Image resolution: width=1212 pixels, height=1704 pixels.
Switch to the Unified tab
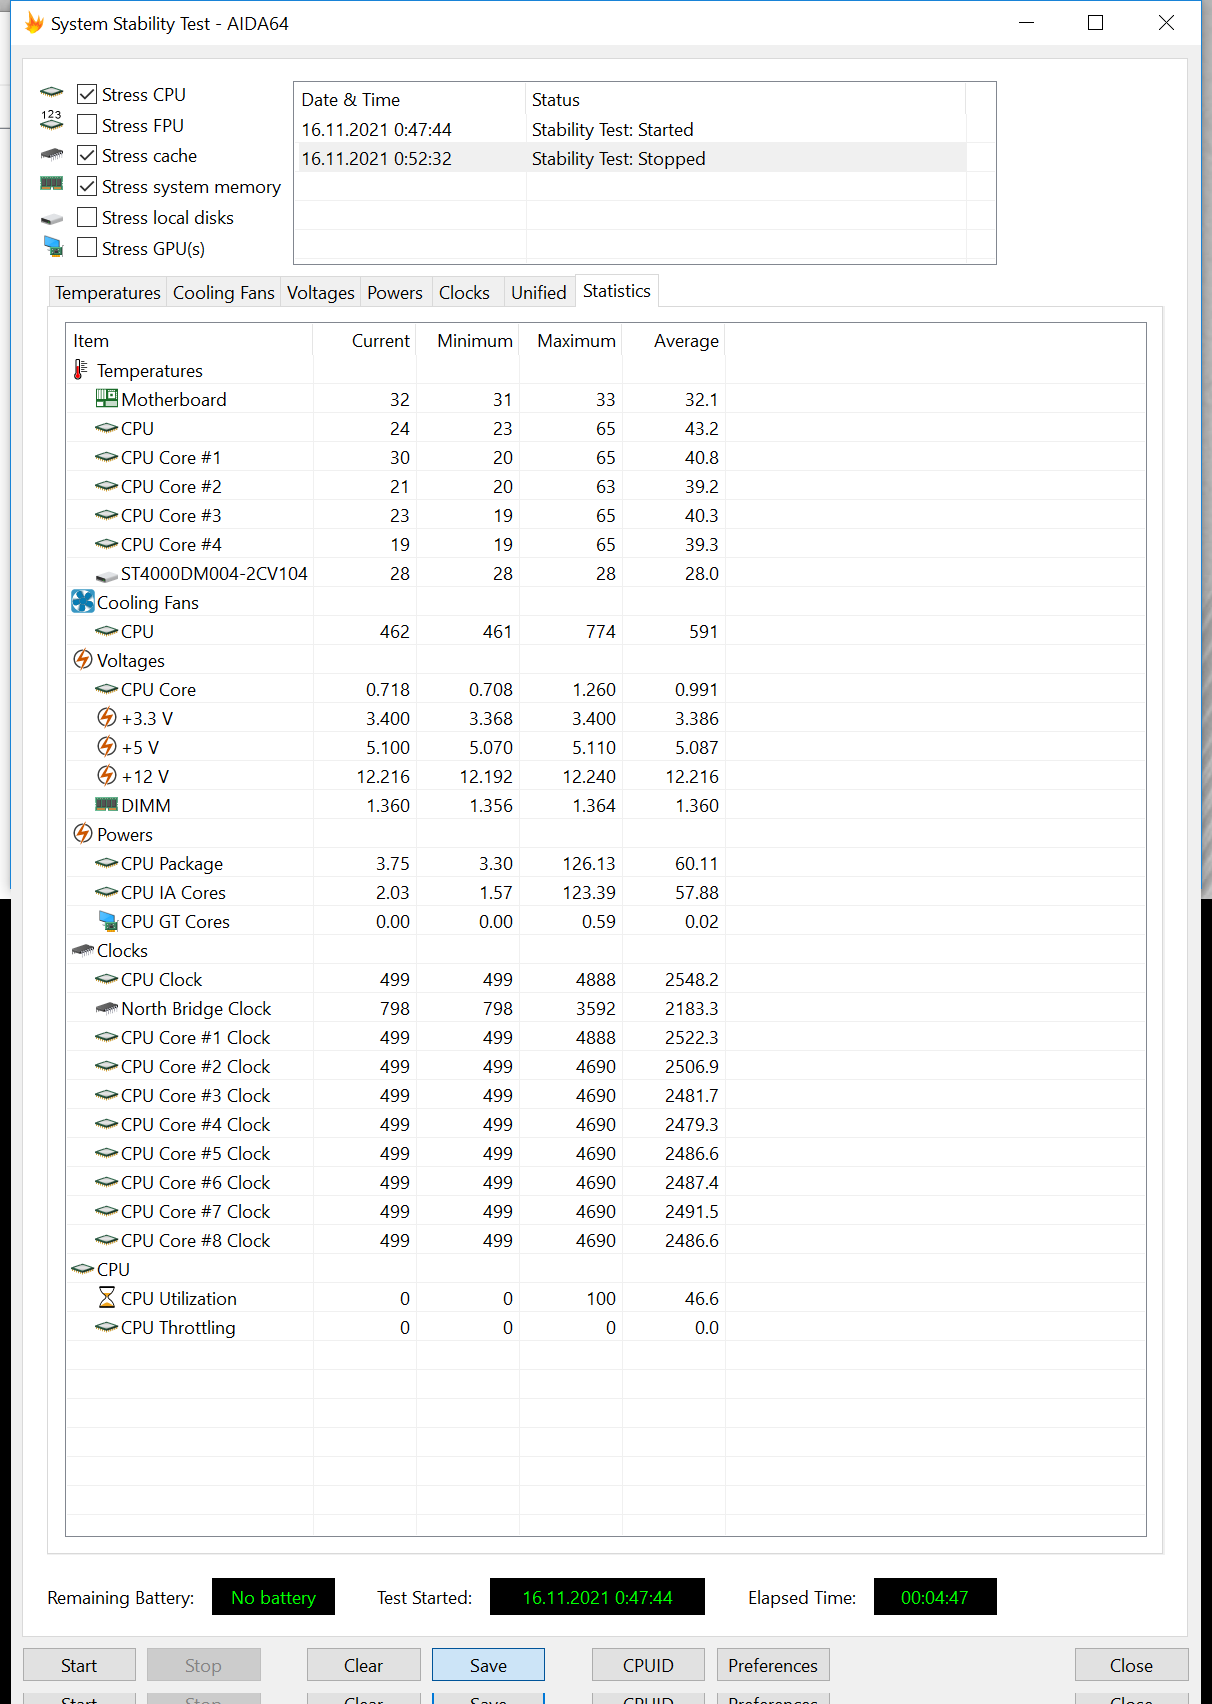point(539,292)
